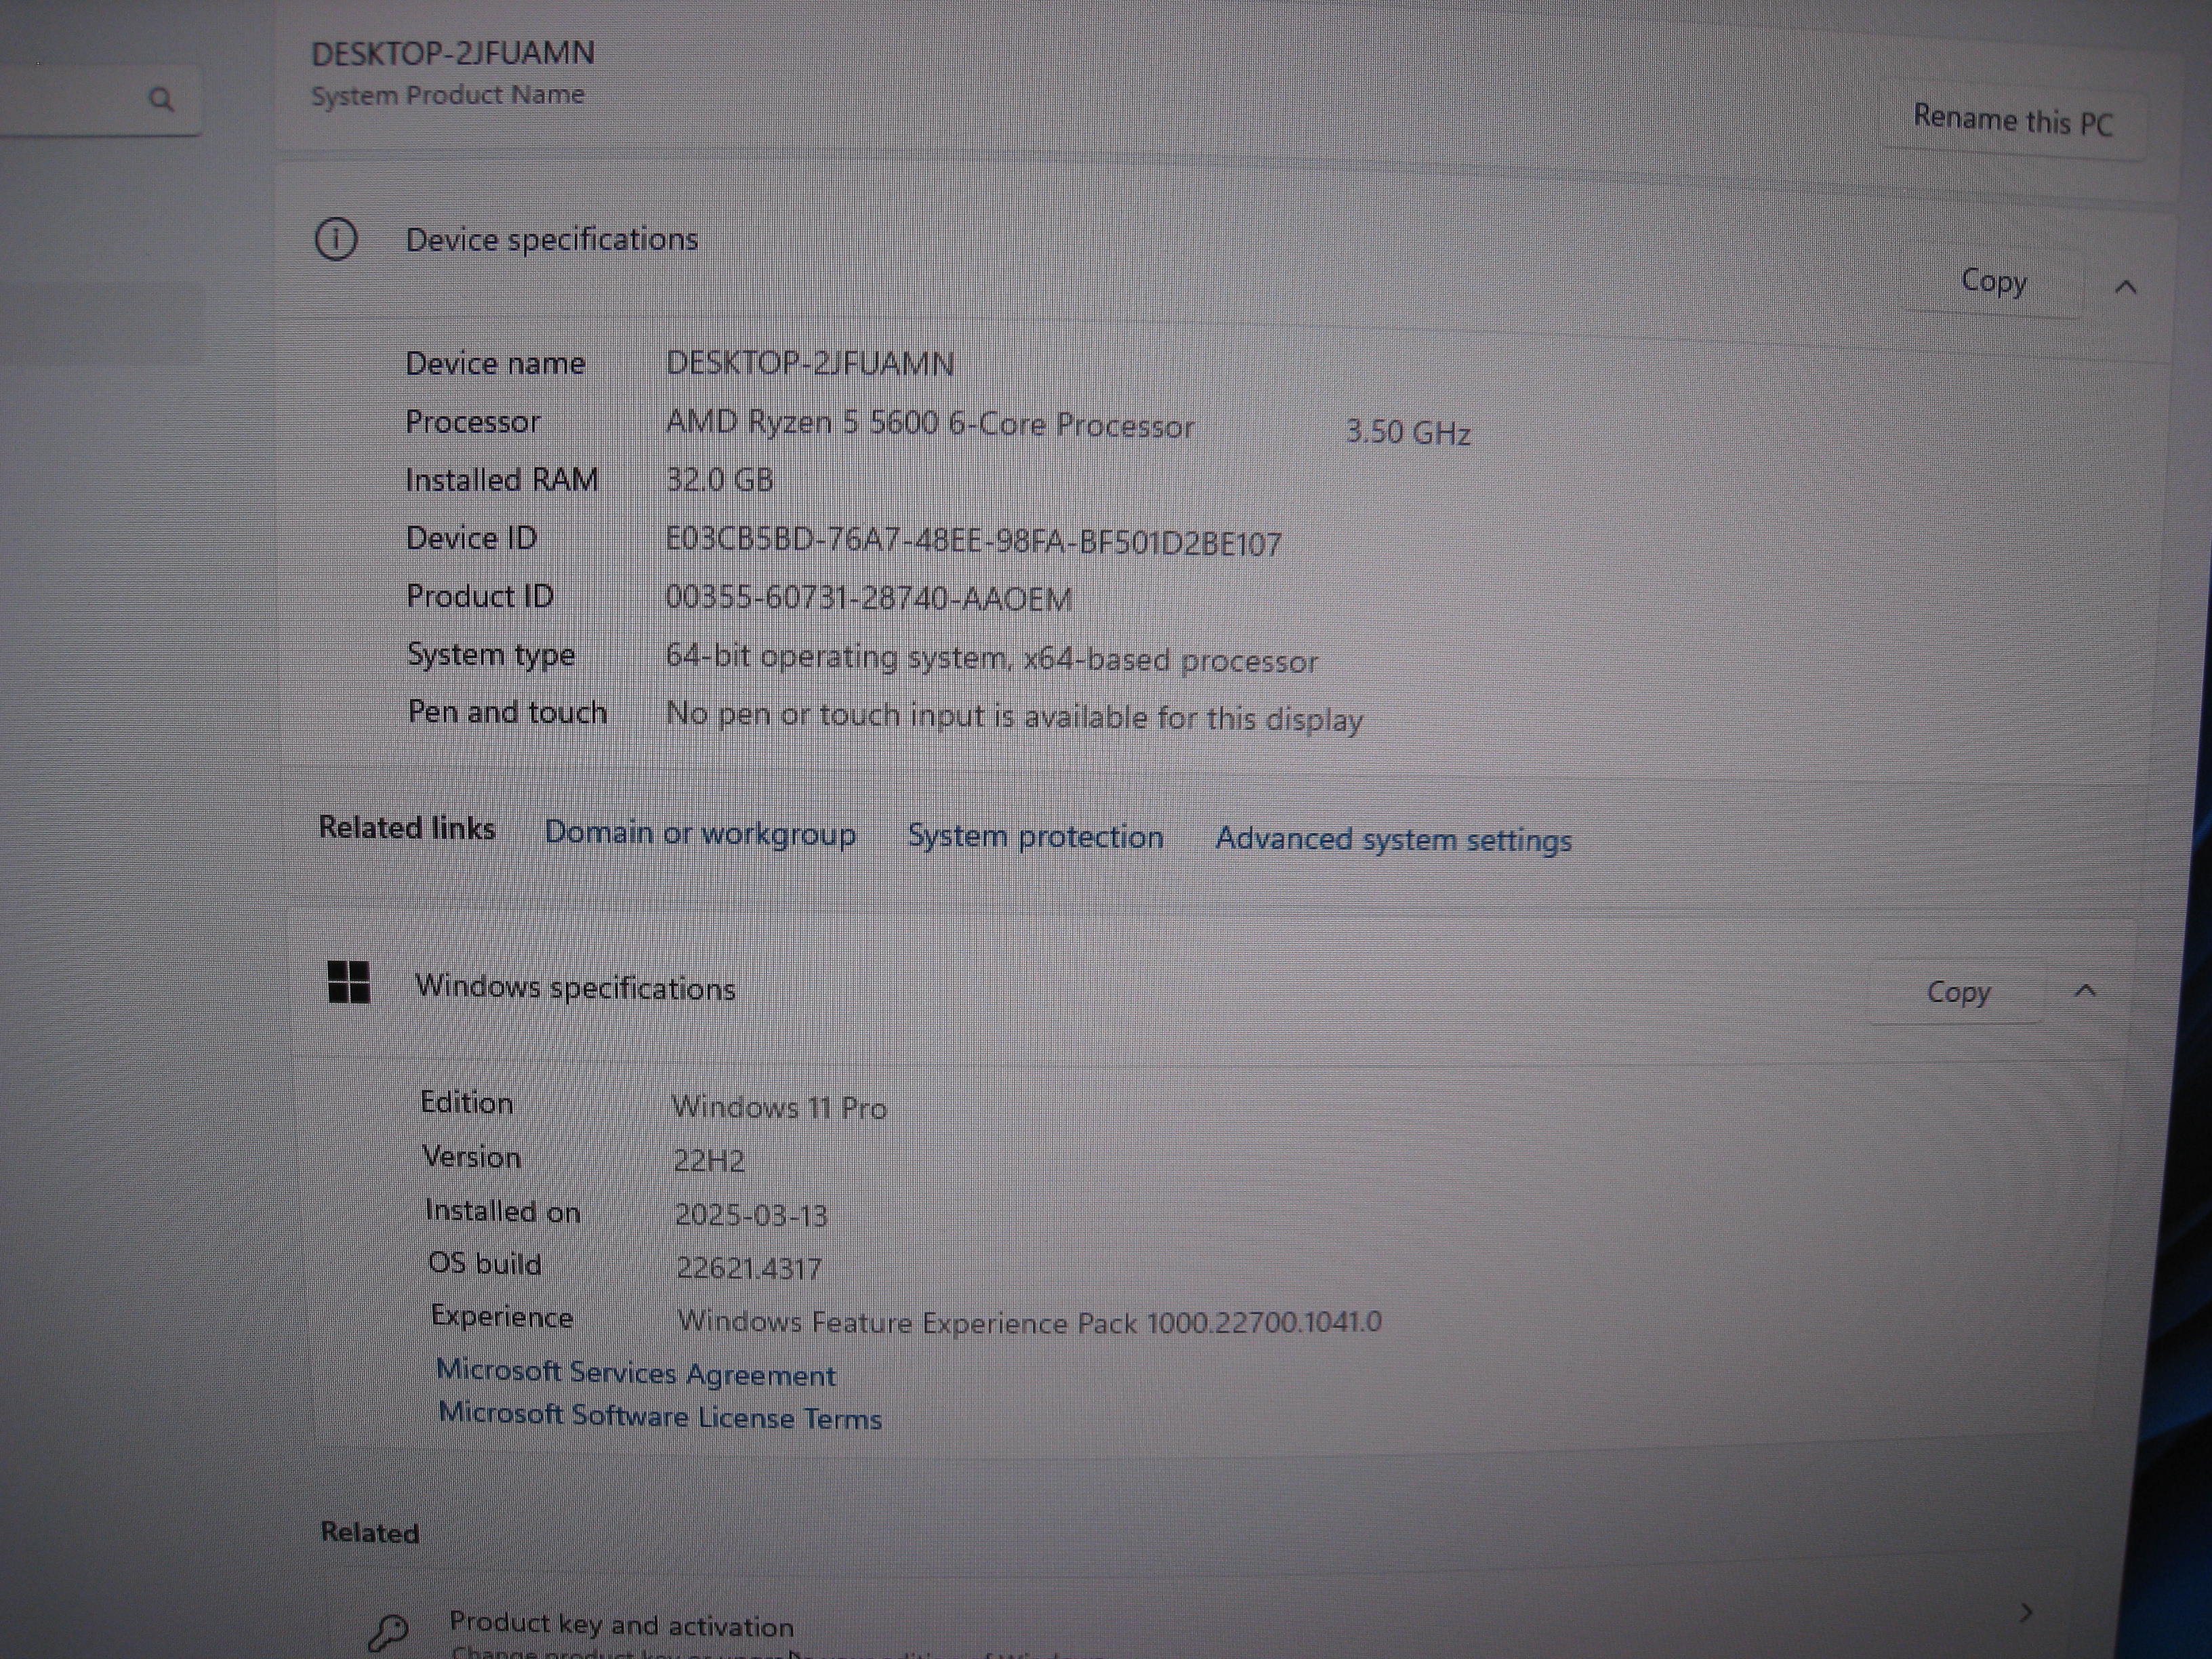Select Installed RAM value 32.0 GB
Image resolution: width=2212 pixels, height=1659 pixels.
720,480
